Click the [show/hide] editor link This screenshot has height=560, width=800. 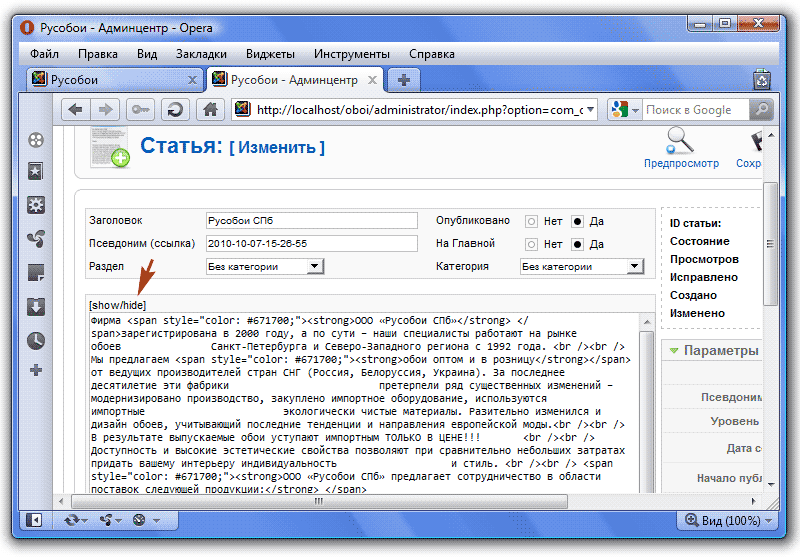tap(115, 304)
